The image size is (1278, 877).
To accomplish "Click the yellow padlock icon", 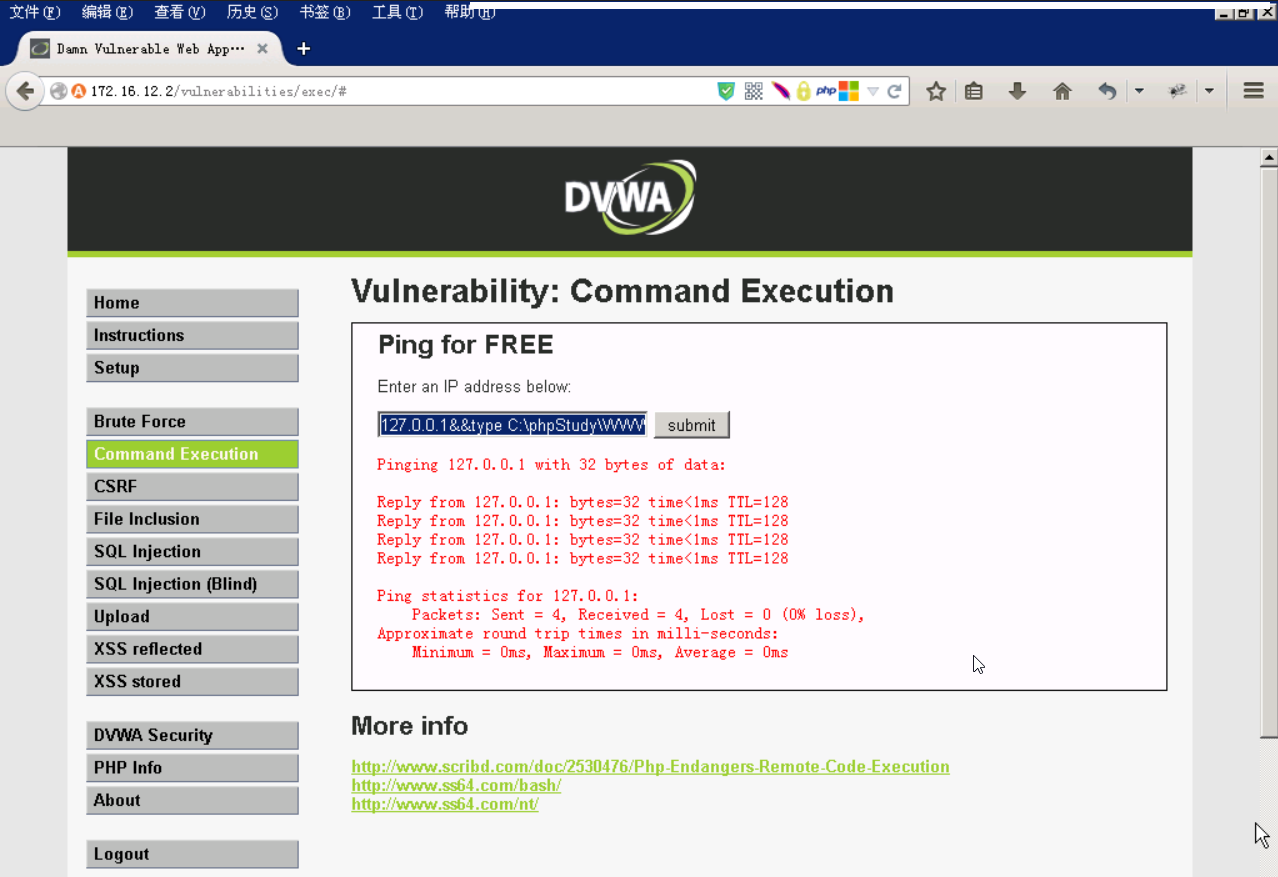I will click(x=803, y=91).
